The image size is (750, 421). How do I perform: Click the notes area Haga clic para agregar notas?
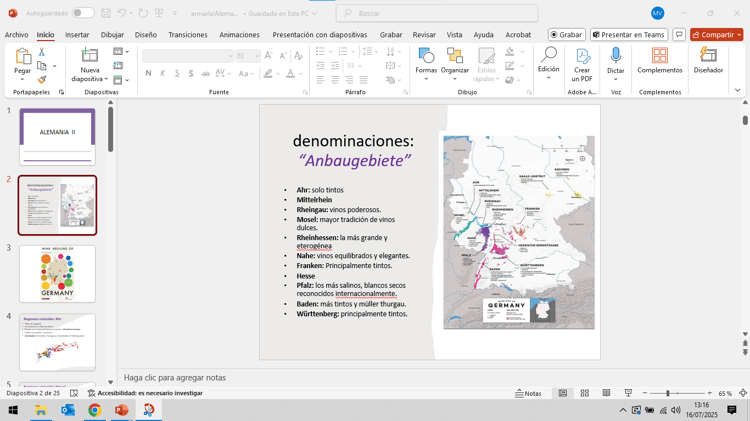pyautogui.click(x=175, y=377)
